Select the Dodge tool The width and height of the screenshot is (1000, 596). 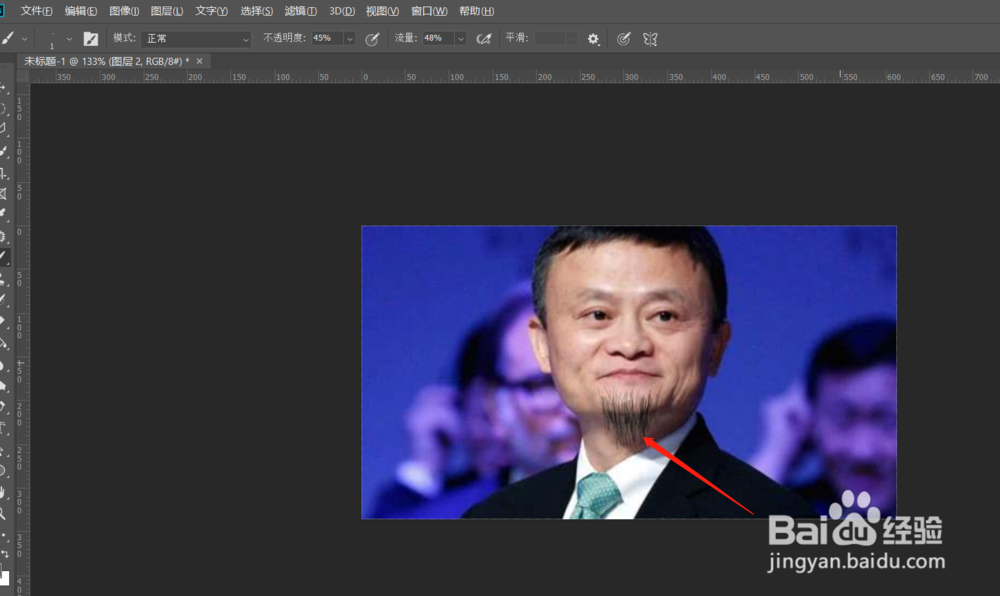pos(3,386)
